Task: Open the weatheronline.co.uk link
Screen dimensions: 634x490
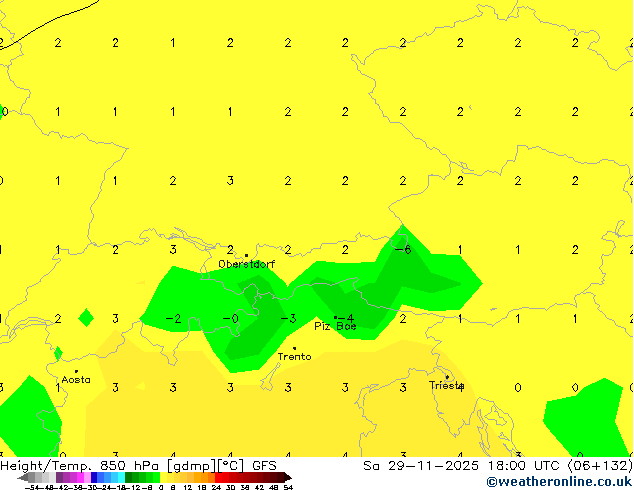Action: point(560,482)
